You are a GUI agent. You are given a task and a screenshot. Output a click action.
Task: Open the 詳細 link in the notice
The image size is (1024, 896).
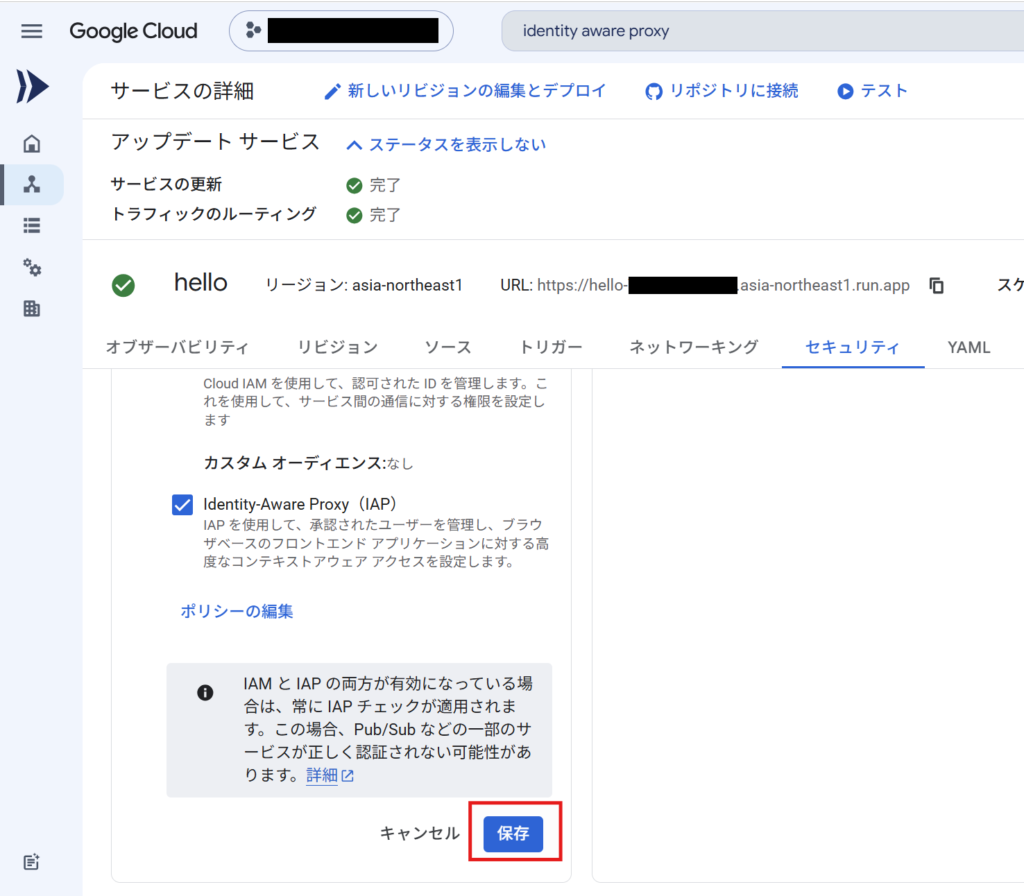[330, 775]
